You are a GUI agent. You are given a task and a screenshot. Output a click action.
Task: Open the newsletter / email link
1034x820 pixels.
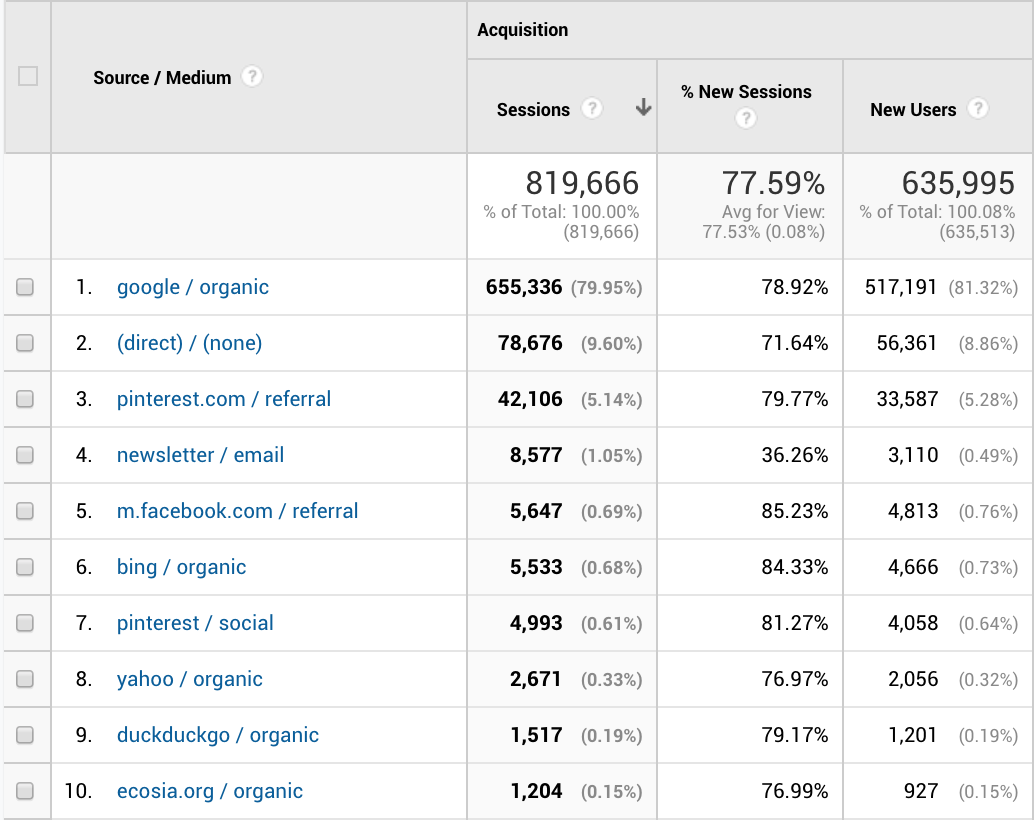[200, 455]
